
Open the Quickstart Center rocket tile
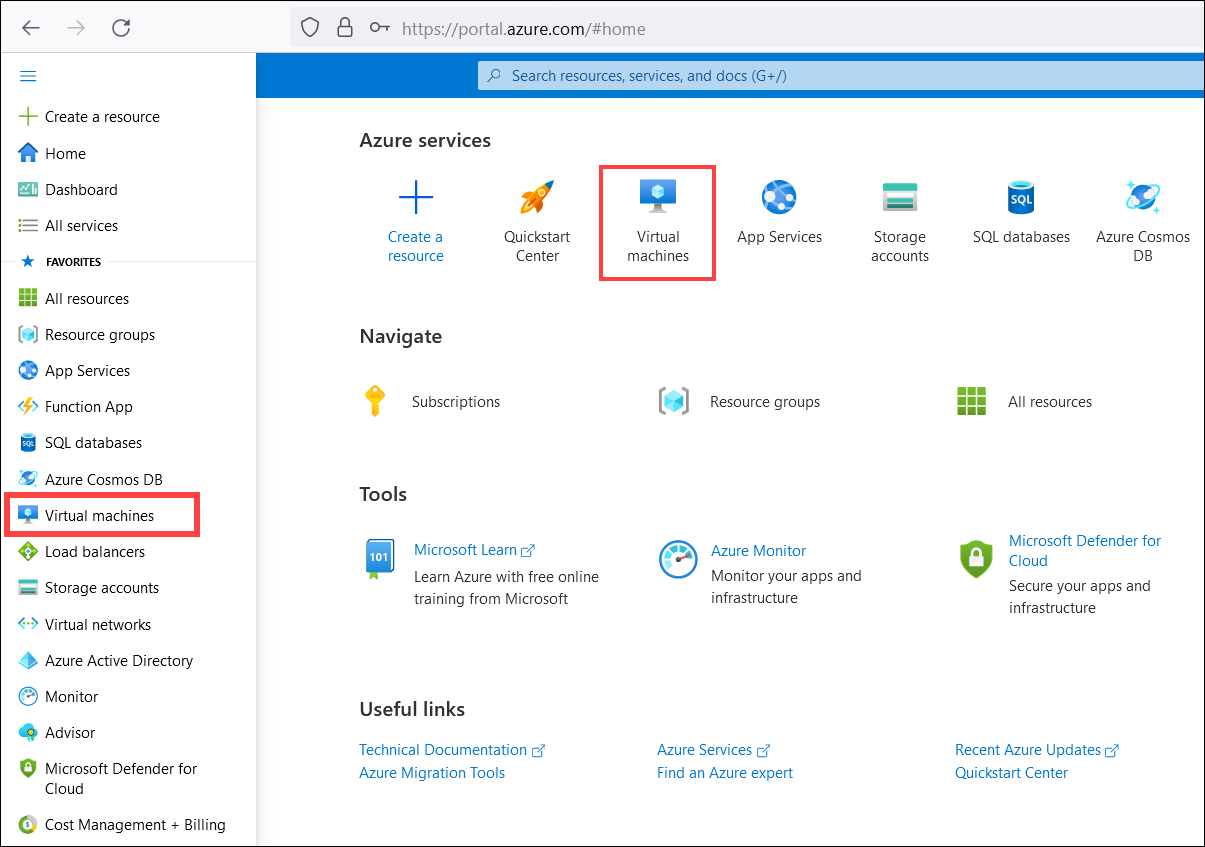point(537,221)
